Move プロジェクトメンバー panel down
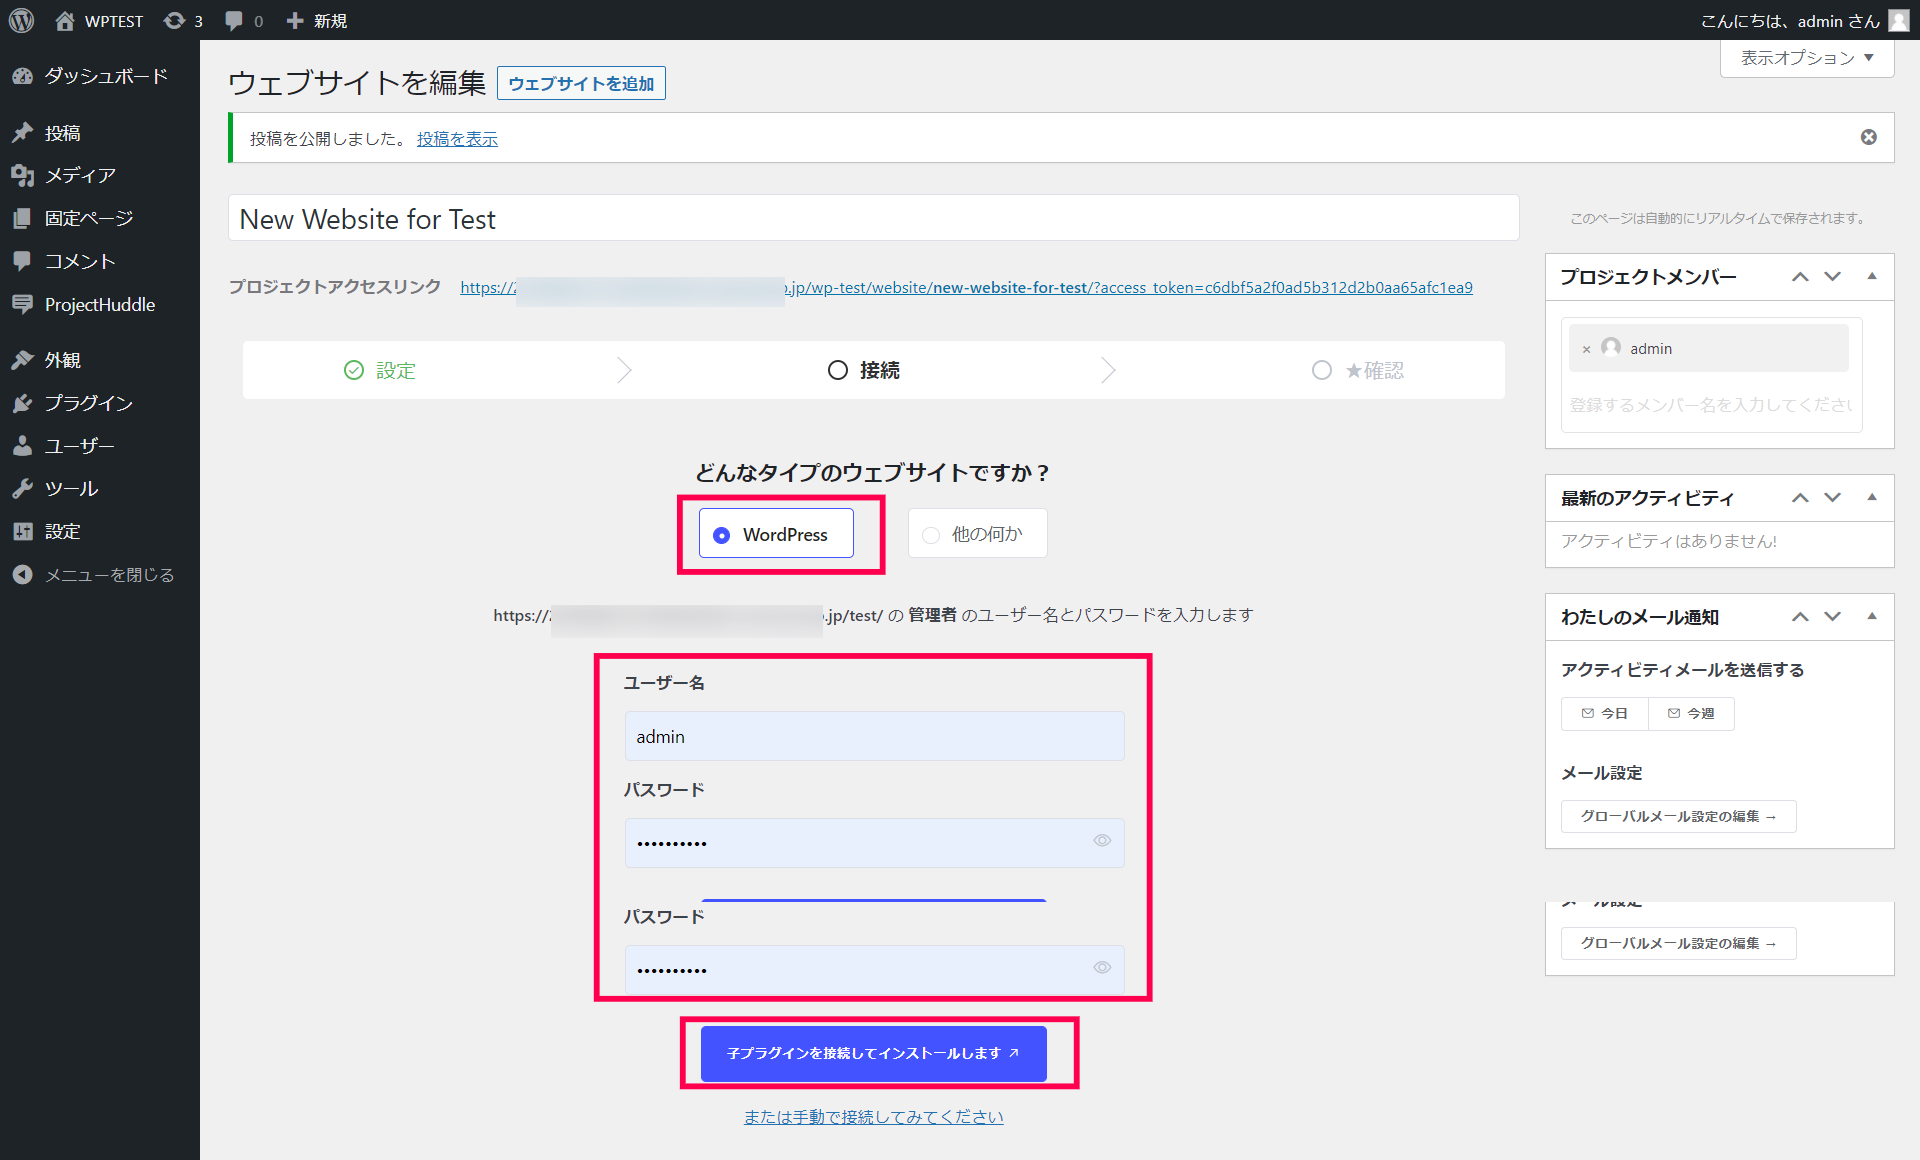Viewport: 1920px width, 1160px height. click(x=1832, y=277)
